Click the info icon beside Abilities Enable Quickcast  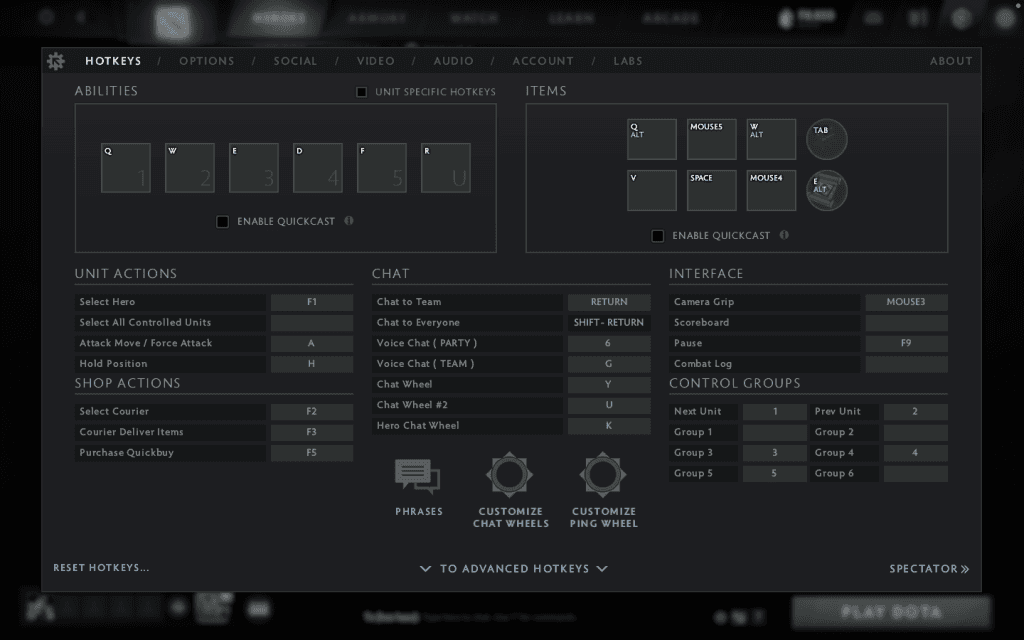pyautogui.click(x=348, y=221)
